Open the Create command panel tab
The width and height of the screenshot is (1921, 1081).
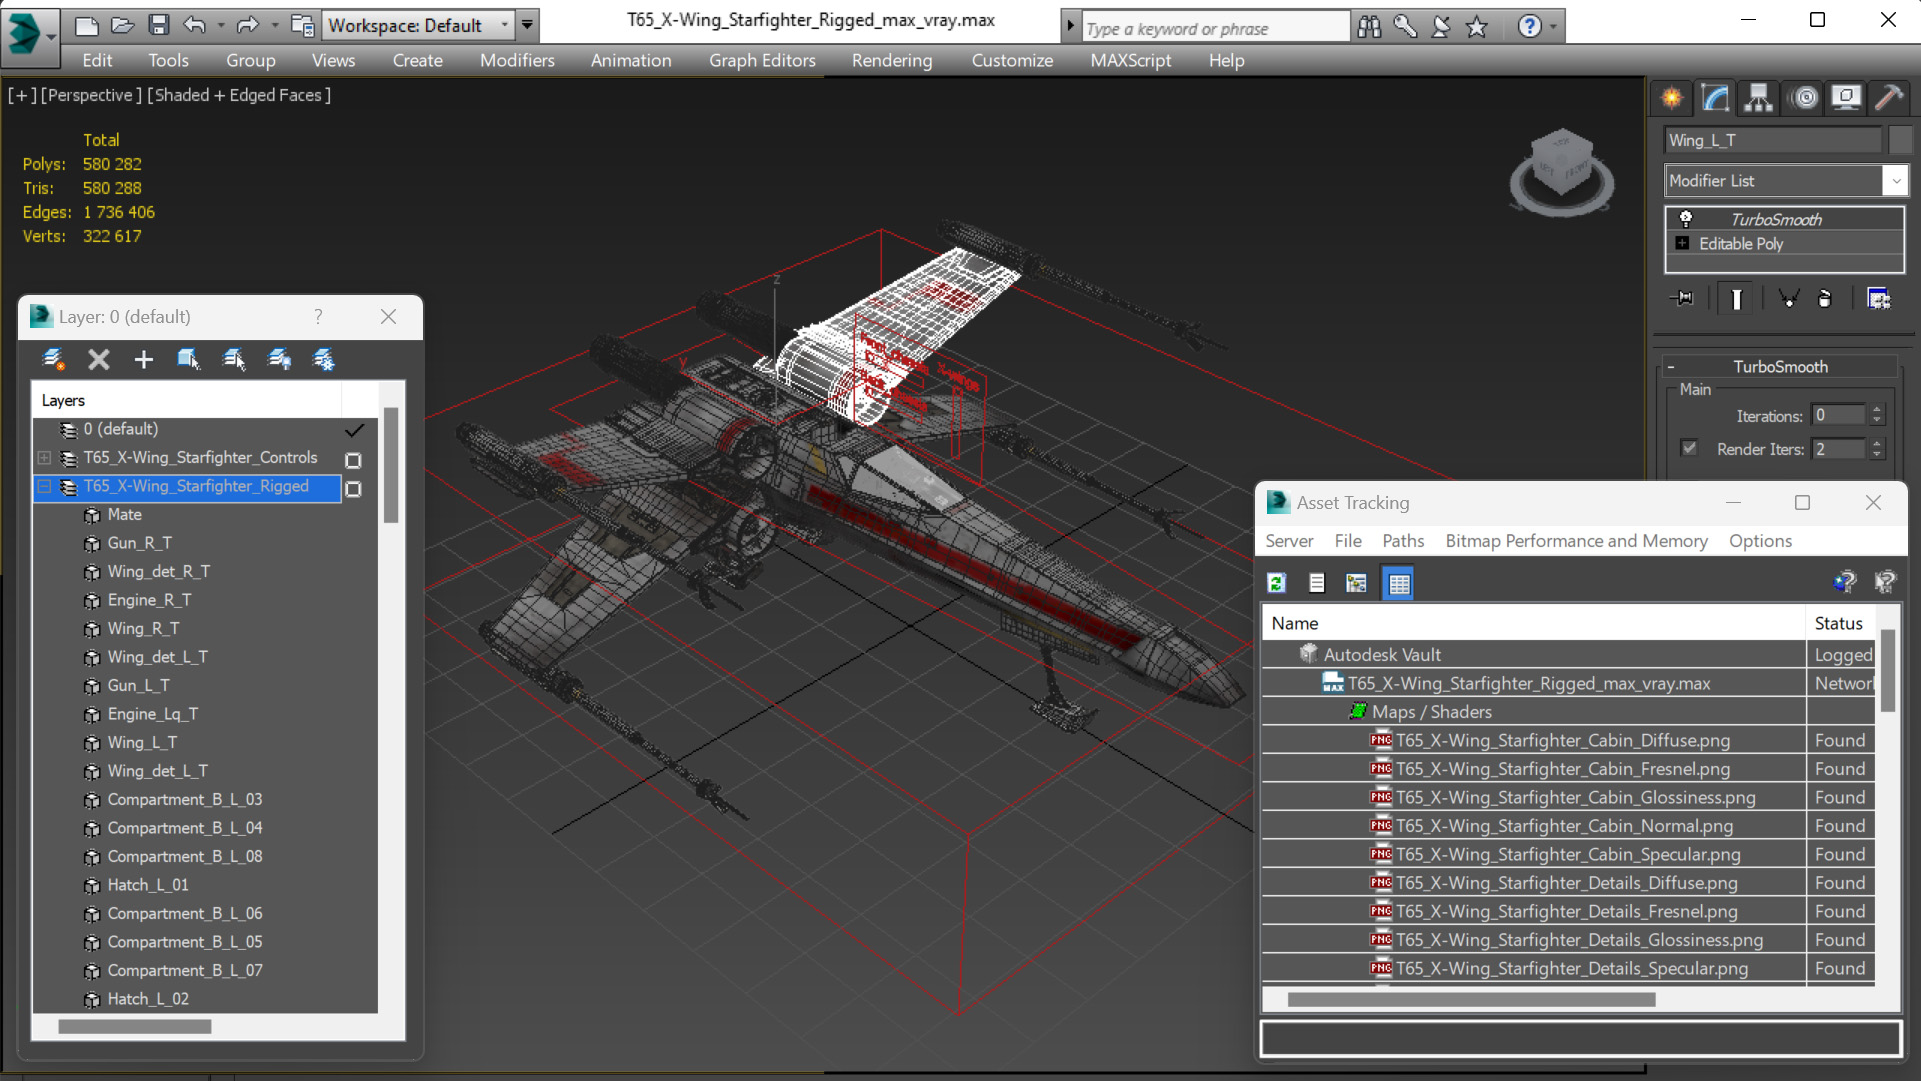pyautogui.click(x=1672, y=98)
